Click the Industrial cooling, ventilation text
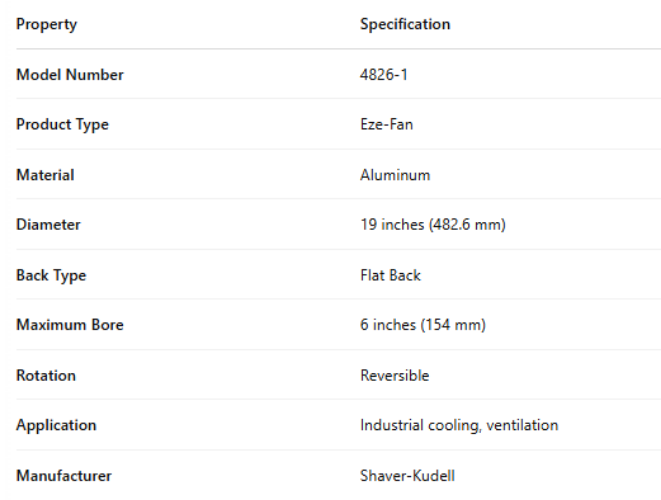Image resolution: width=661 pixels, height=500 pixels. pos(459,425)
